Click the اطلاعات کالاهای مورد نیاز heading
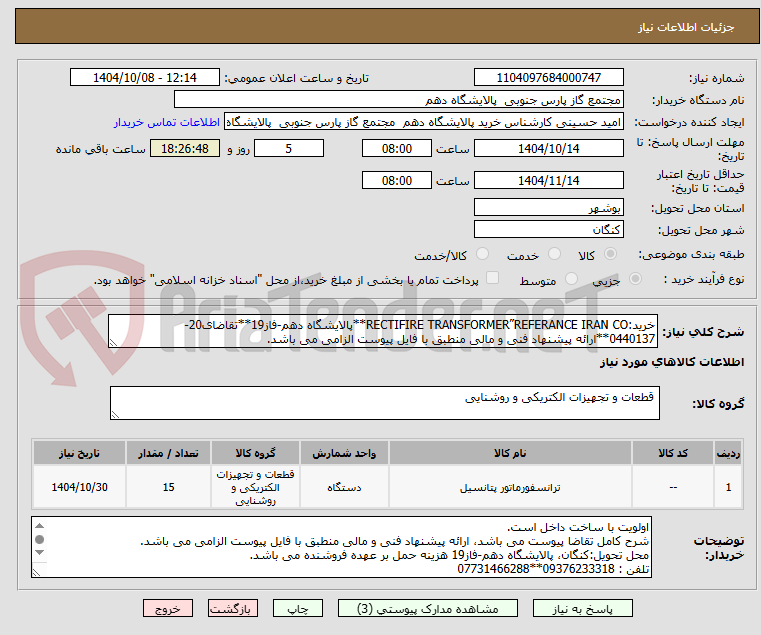 [x=672, y=362]
